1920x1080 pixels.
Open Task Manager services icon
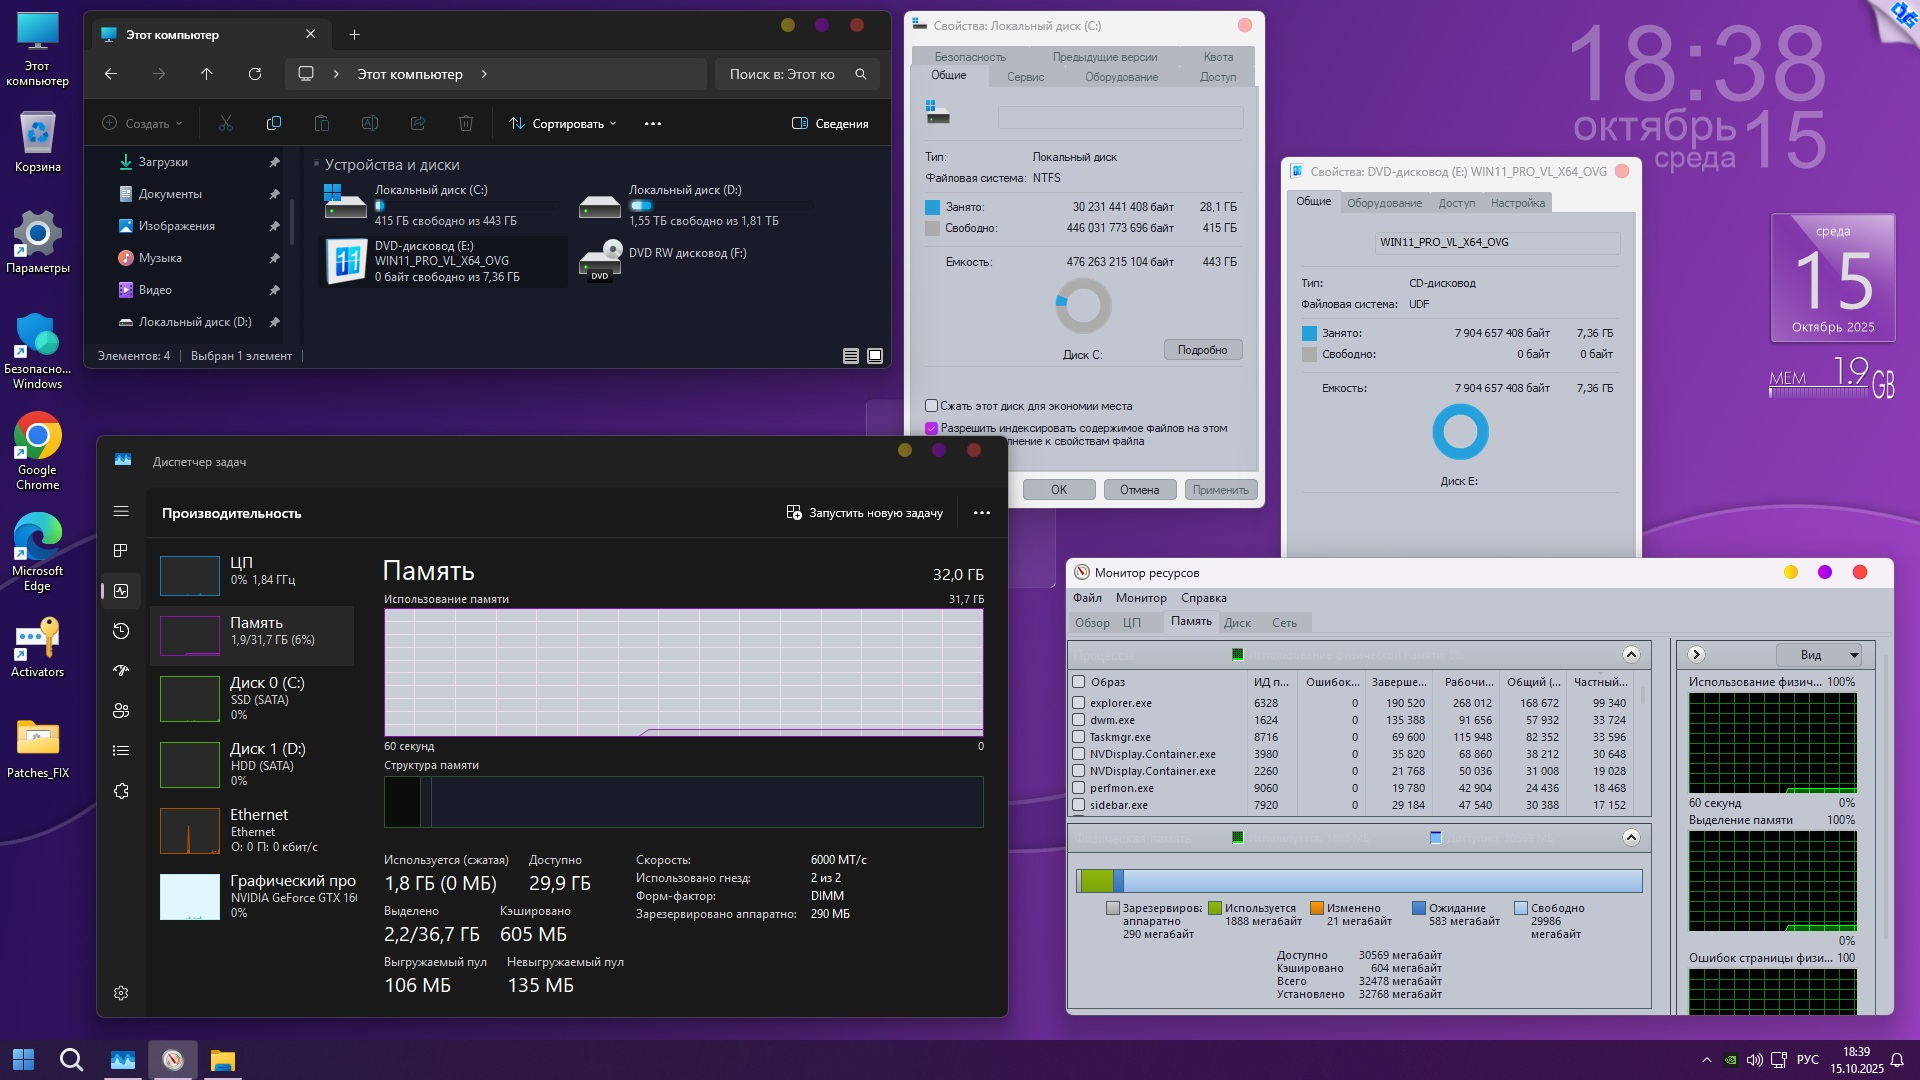point(121,791)
